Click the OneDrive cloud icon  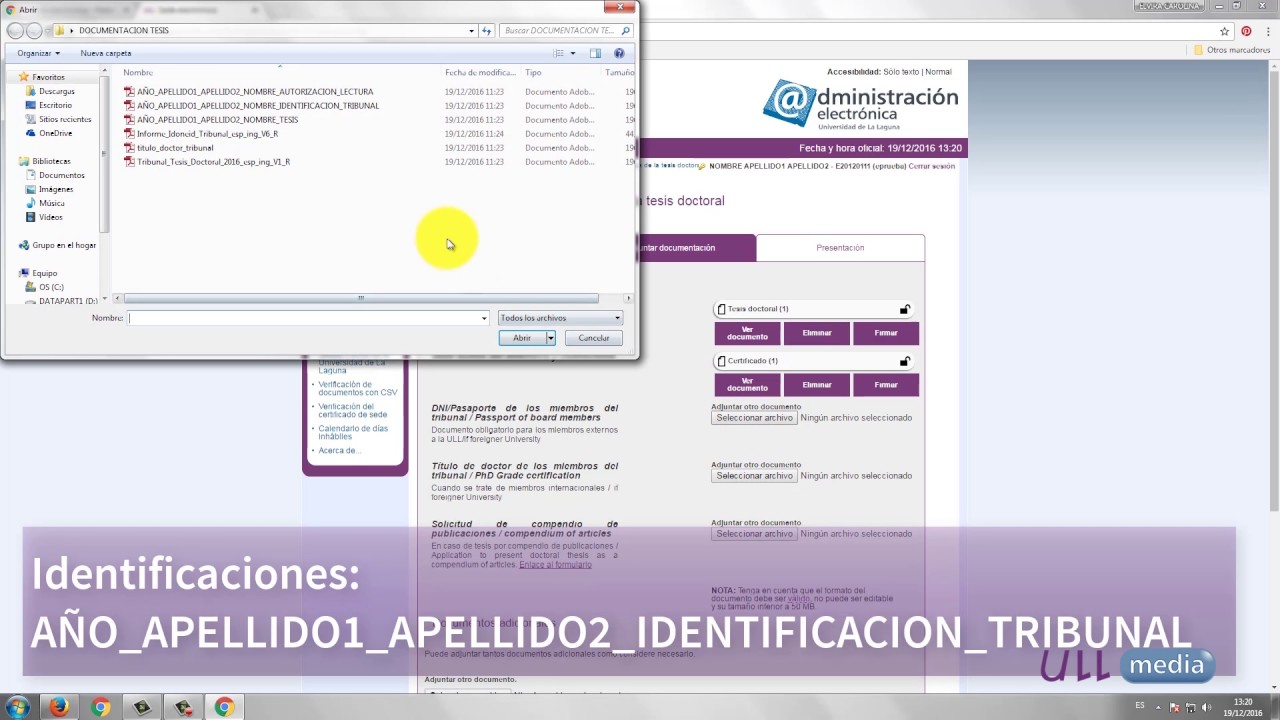(31, 133)
